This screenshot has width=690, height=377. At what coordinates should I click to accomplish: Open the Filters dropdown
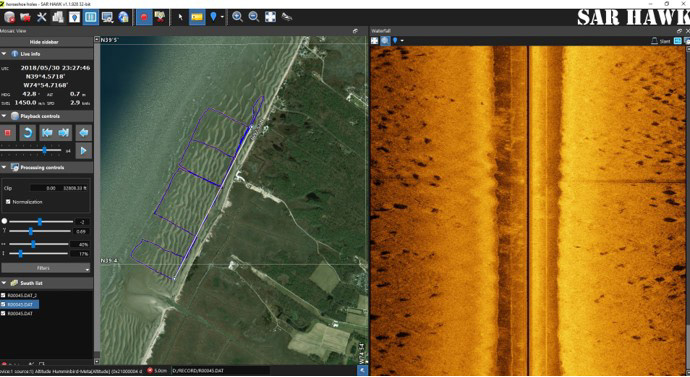(x=46, y=268)
